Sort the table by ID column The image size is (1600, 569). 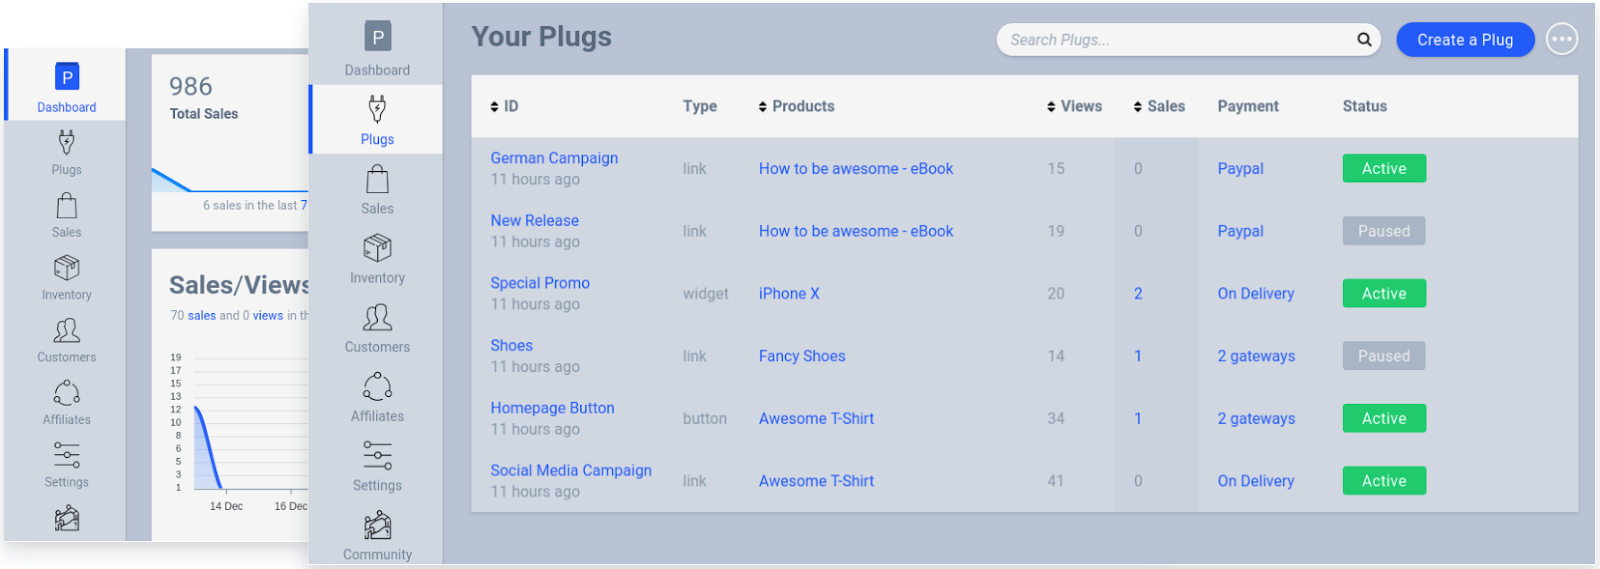pos(504,106)
